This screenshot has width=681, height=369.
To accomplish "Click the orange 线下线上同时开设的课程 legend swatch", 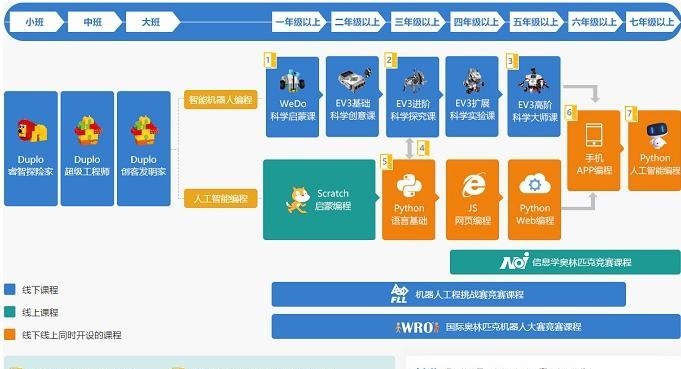I will click(10, 334).
